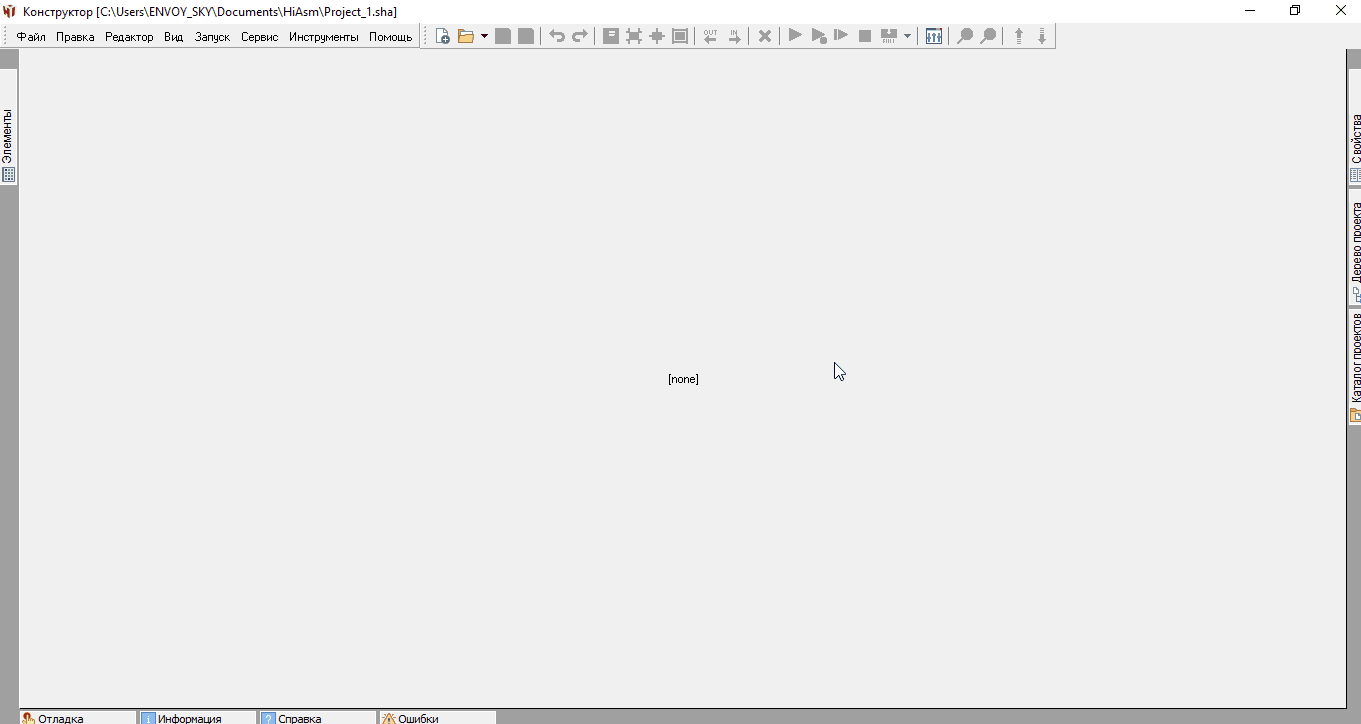Click the play-with-dot debug run icon
The image size is (1361, 724).
[819, 36]
